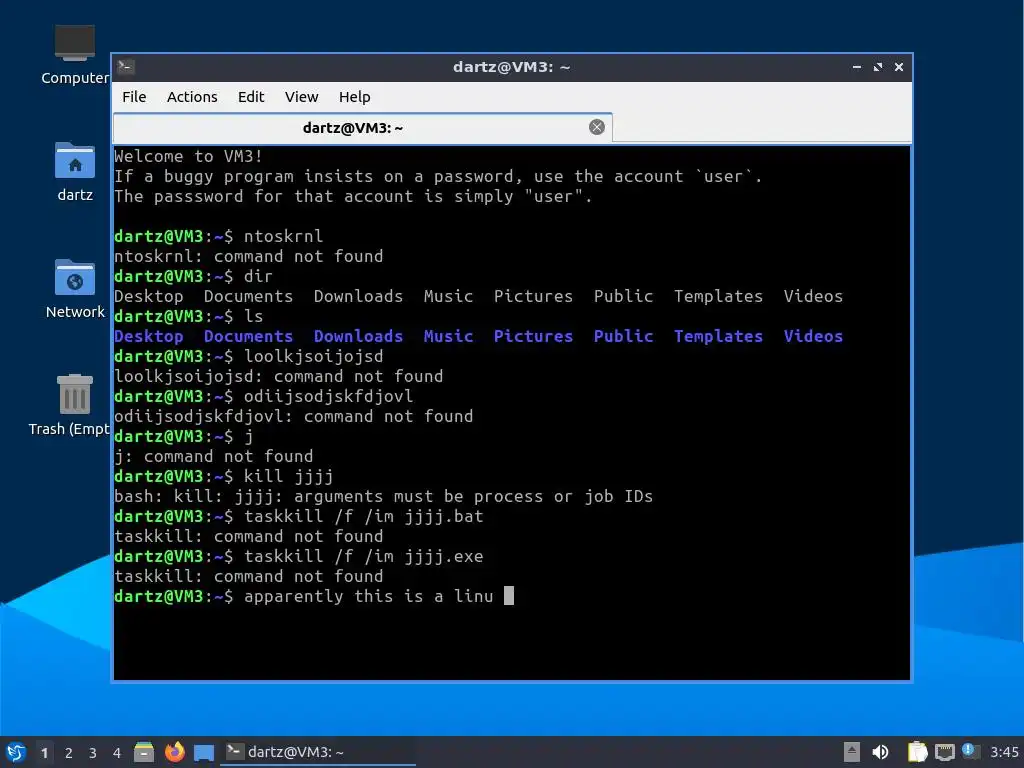Click the white 'Music' in dir output
Viewport: 1024px width, 768px height.
[x=448, y=296]
